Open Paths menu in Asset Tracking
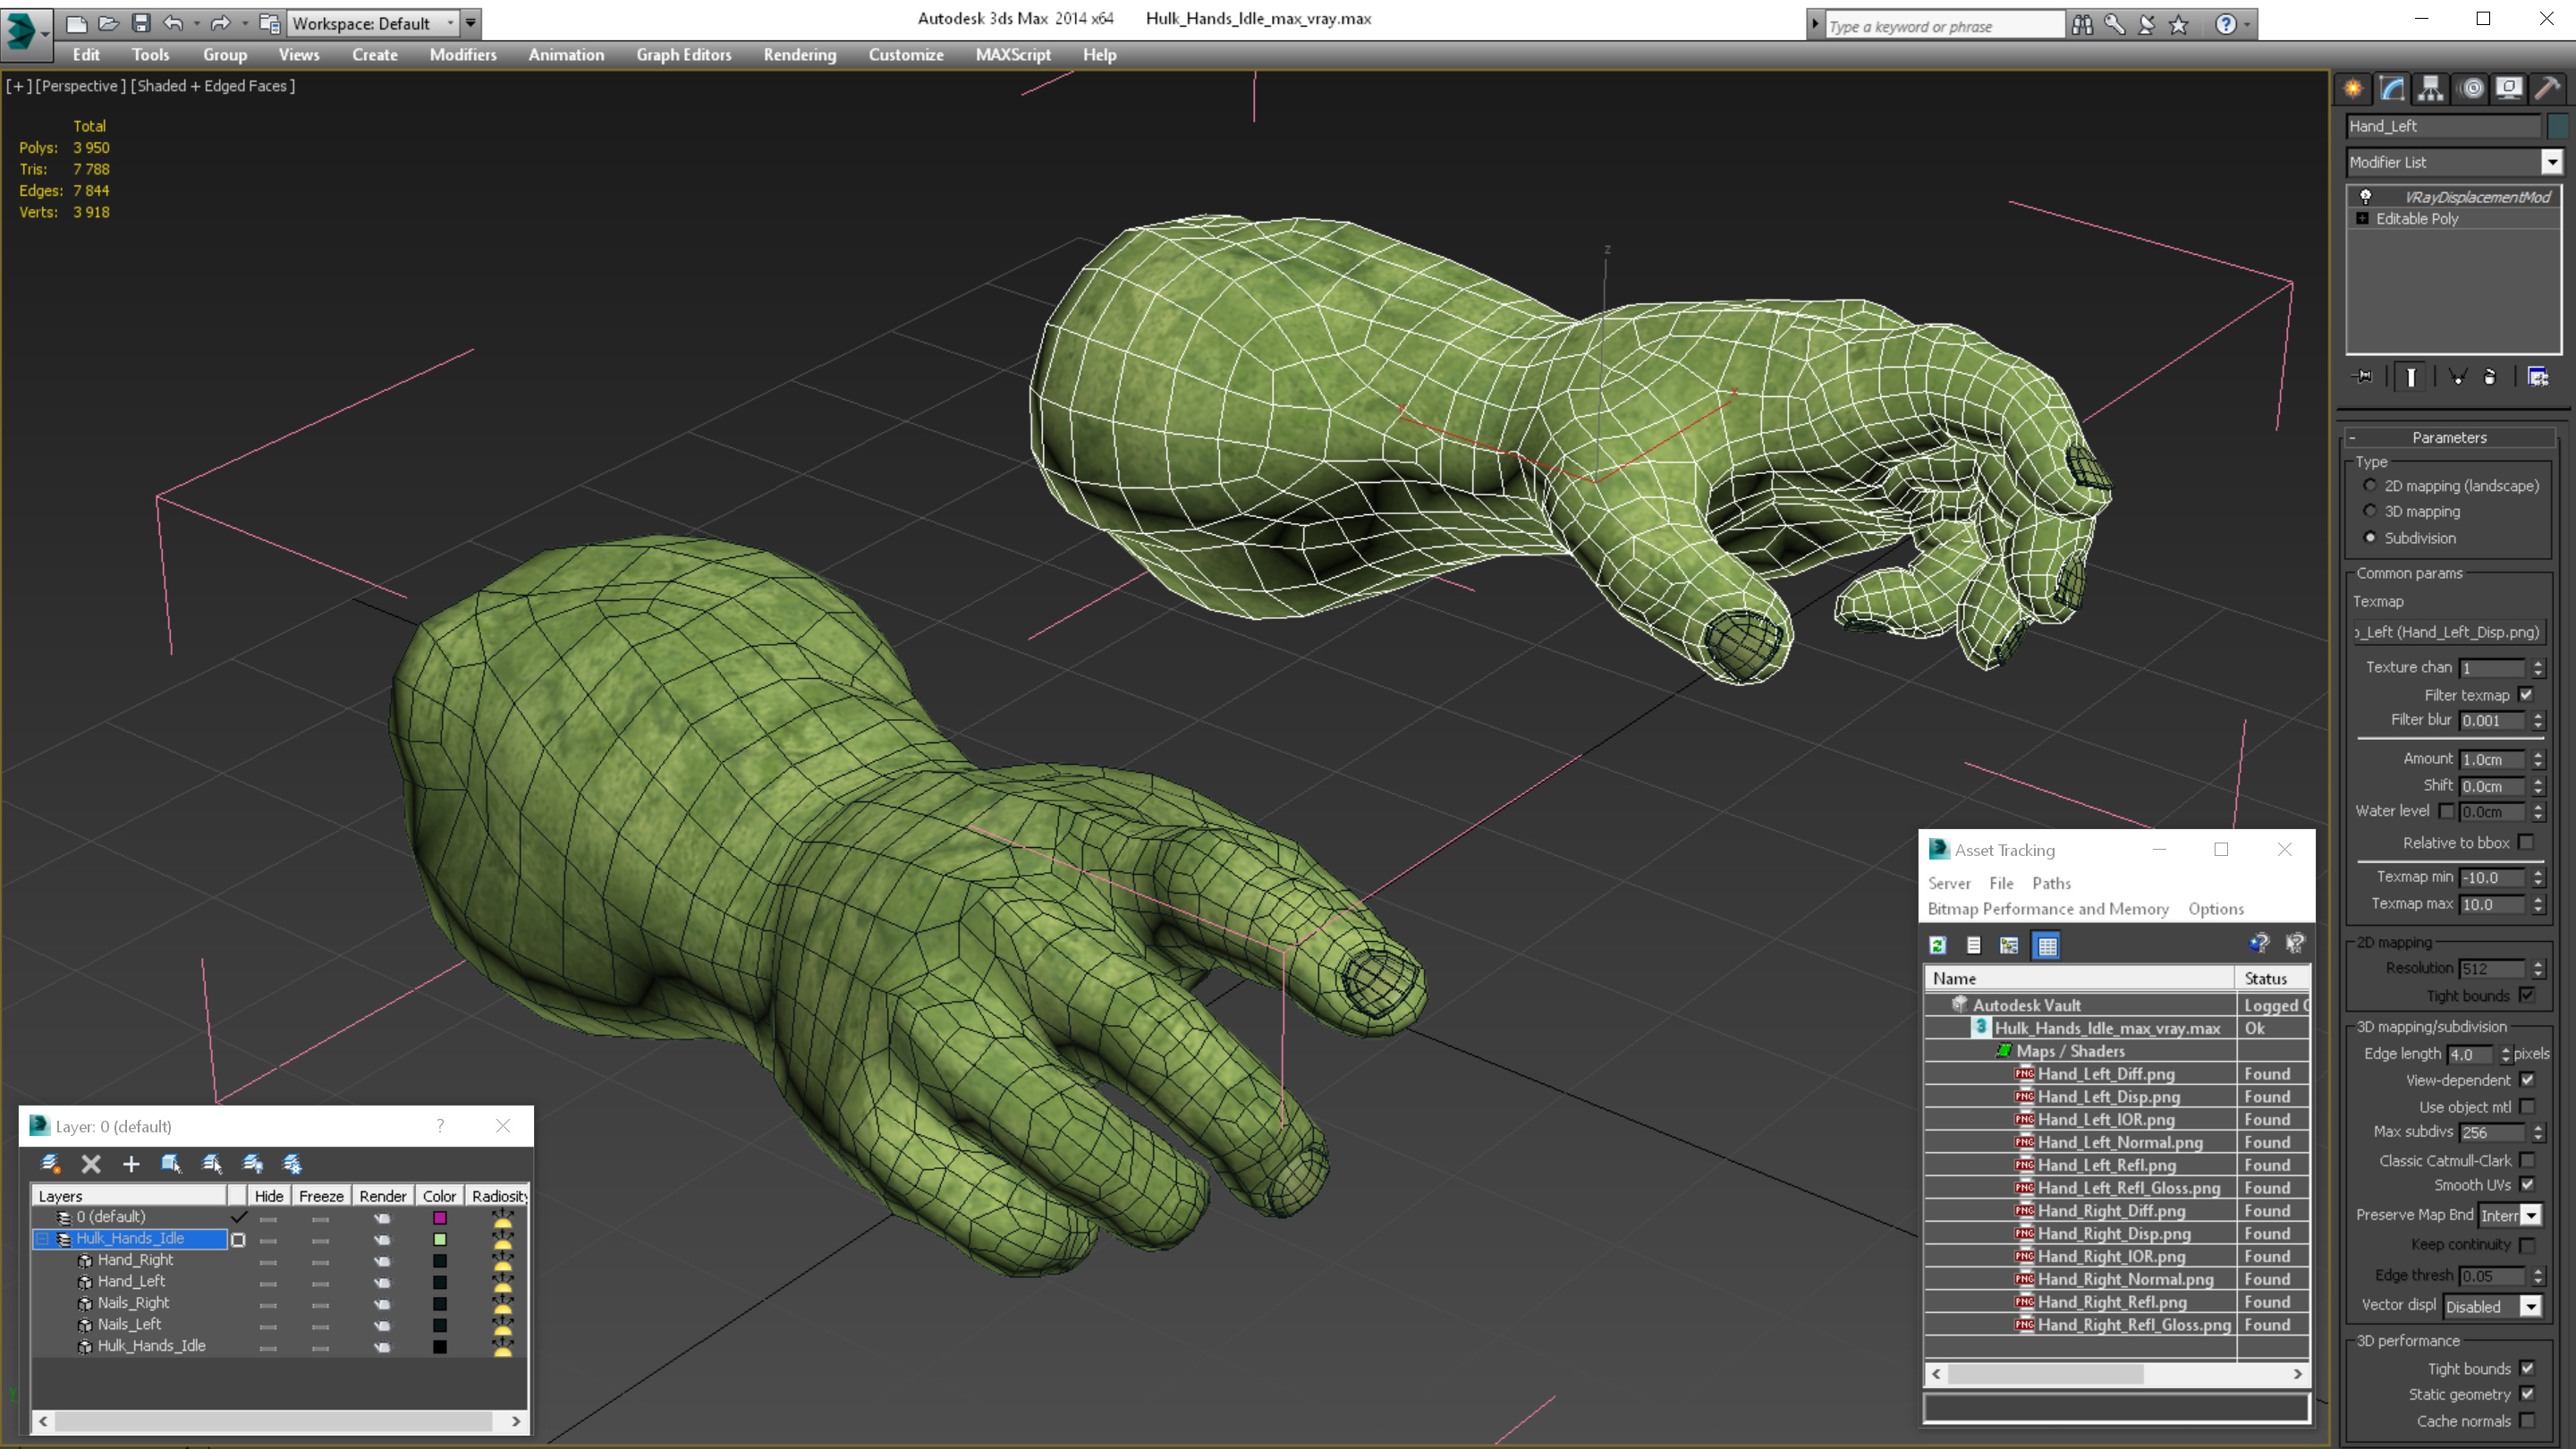The width and height of the screenshot is (2576, 1449). (x=2051, y=884)
